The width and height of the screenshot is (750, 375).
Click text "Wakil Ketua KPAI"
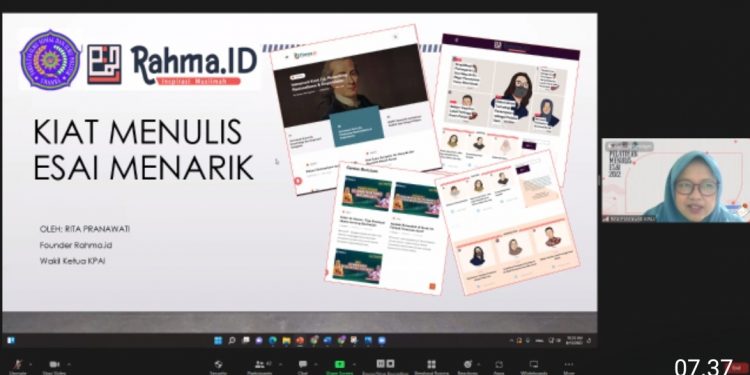pos(72,261)
